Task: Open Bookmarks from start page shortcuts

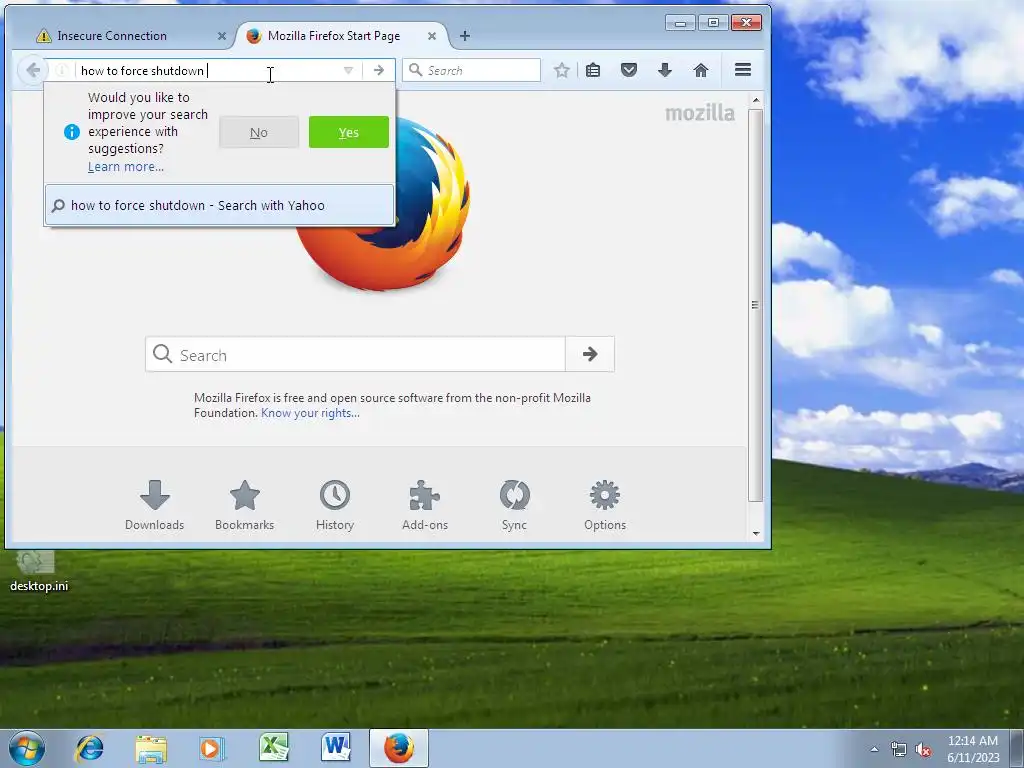Action: (x=245, y=505)
